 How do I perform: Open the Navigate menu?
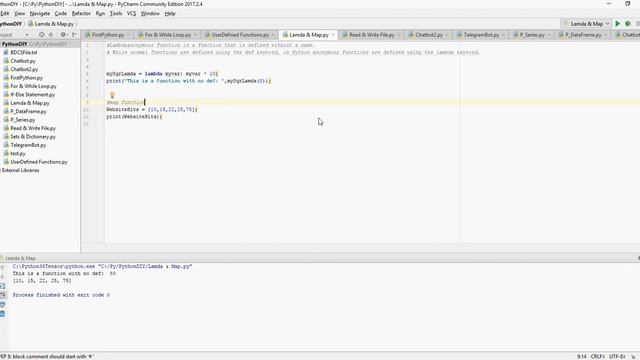(40, 13)
